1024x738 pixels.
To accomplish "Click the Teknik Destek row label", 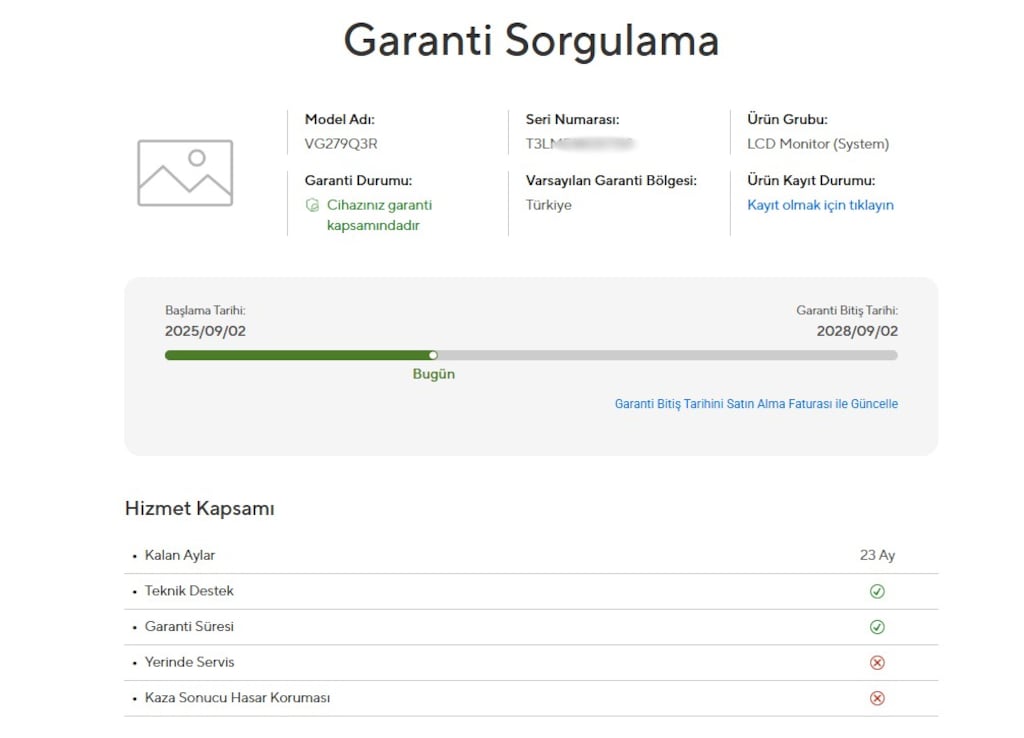I will point(189,590).
